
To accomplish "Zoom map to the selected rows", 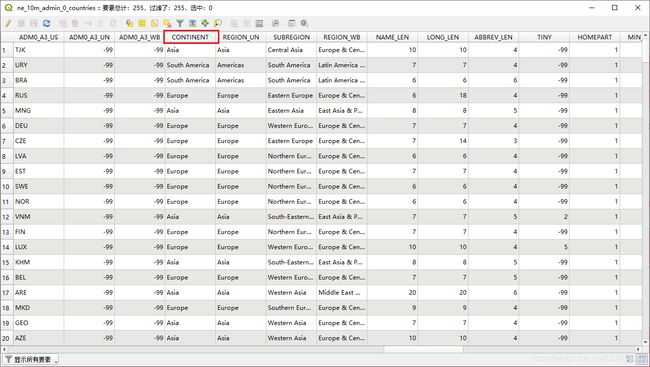I will click(218, 24).
